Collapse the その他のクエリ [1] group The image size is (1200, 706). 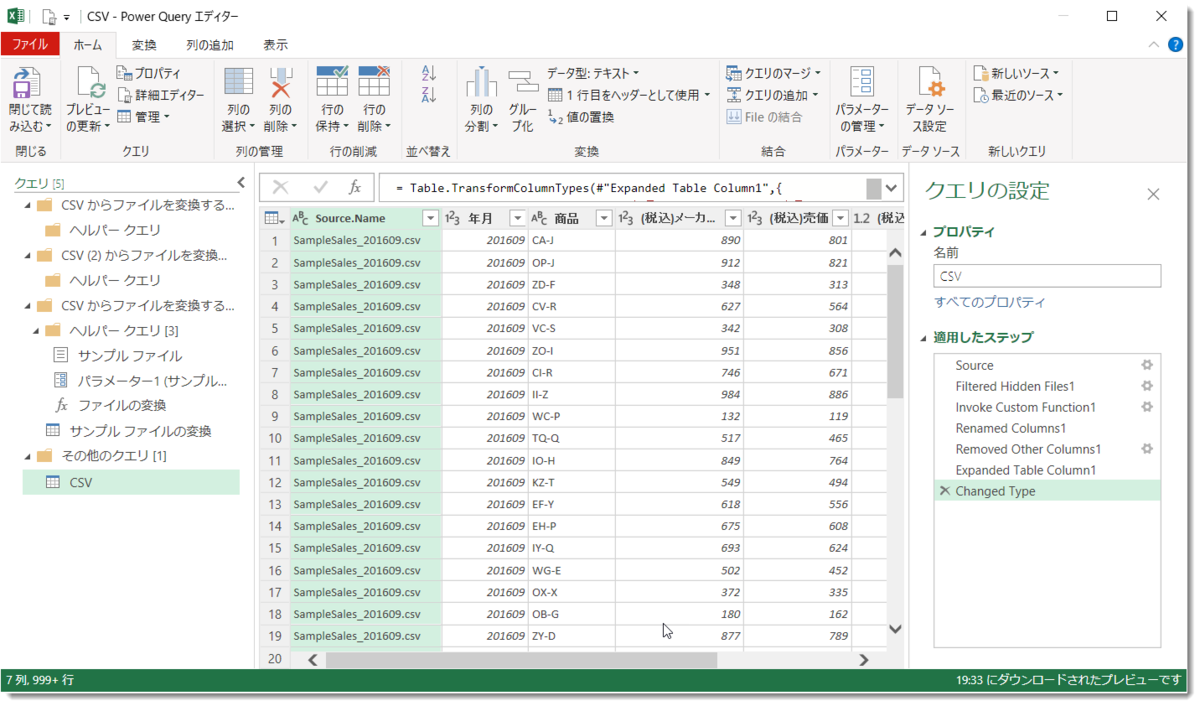27,456
